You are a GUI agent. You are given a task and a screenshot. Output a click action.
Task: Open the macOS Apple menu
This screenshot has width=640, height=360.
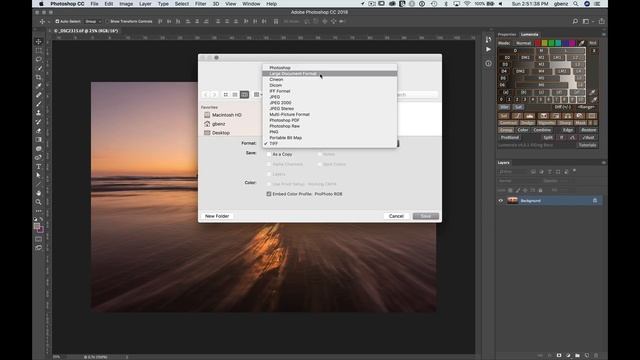click(x=41, y=4)
